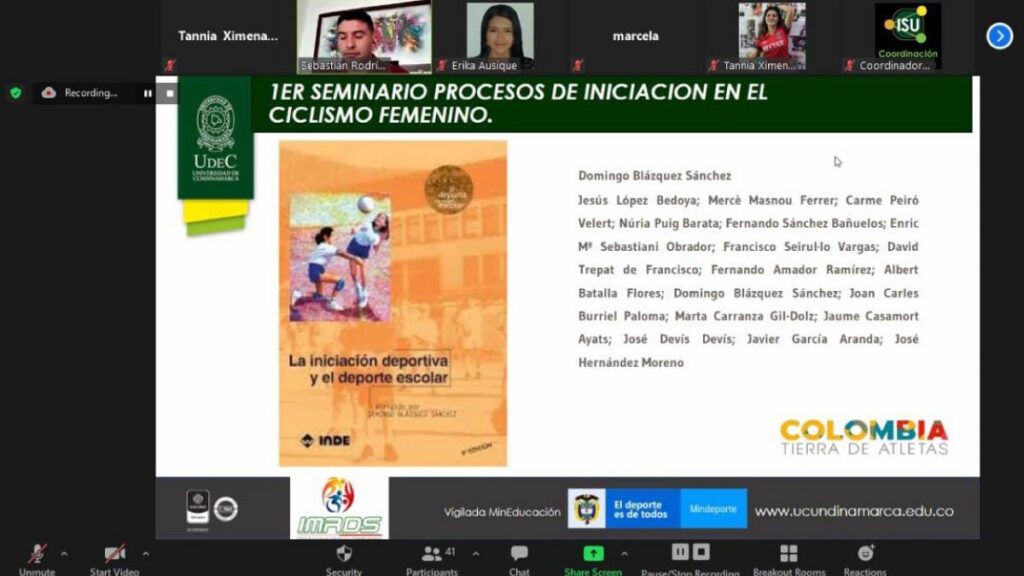Click the blue Mindeporte badge

pyautogui.click(x=713, y=509)
